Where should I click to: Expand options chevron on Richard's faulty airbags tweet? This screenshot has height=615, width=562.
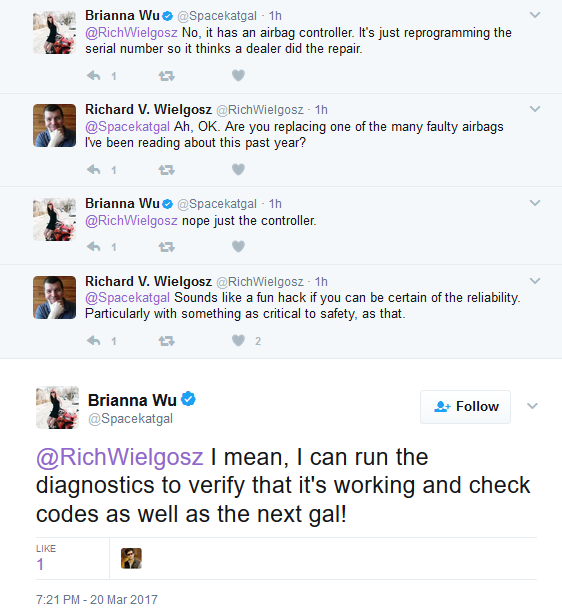[535, 109]
